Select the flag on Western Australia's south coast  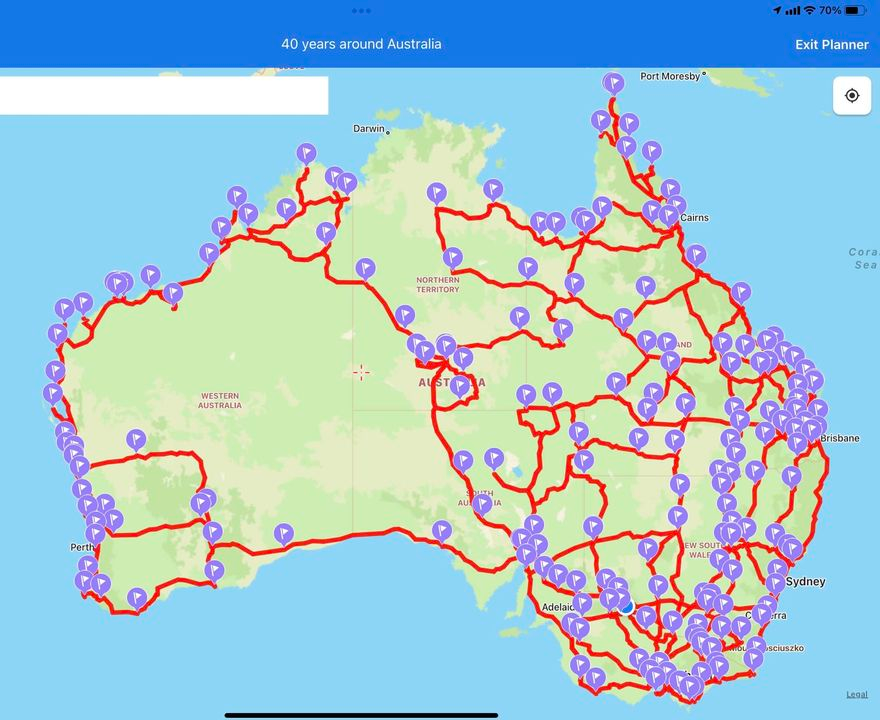[137, 597]
